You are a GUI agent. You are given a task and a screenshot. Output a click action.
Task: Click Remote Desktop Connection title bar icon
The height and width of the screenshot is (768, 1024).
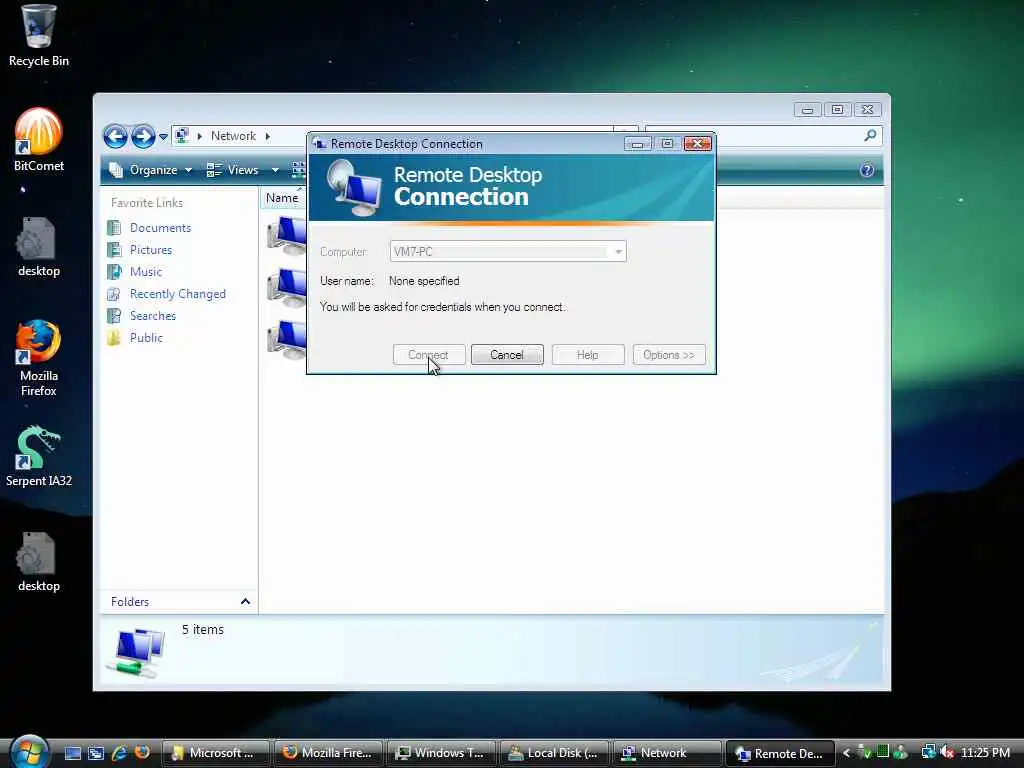(x=319, y=144)
